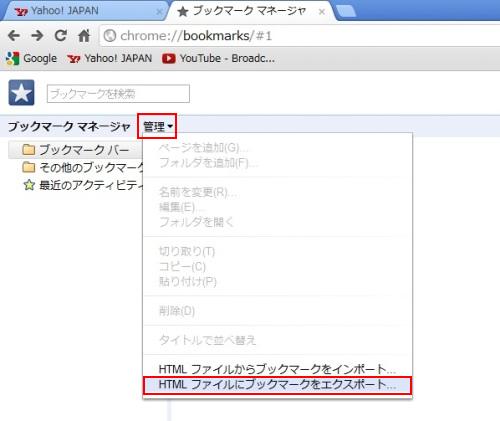Open the Yahoo! JAPAN bookmark in bookmarks bar
Viewport: 500px width, 421px height.
tap(109, 58)
